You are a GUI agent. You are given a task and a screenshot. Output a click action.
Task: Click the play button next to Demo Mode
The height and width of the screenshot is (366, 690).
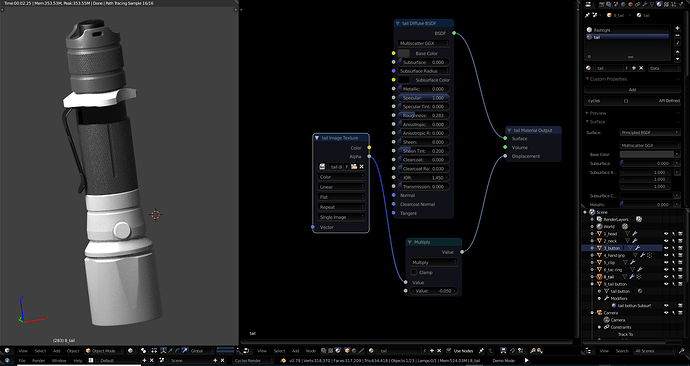pyautogui.click(x=526, y=360)
